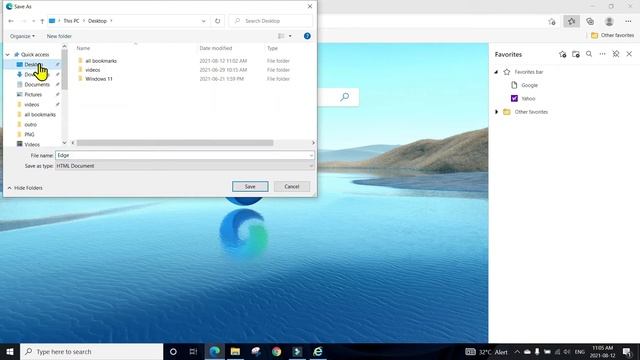Open Other favorites in favorites bar
The width and height of the screenshot is (640, 360).
tap(612, 35)
